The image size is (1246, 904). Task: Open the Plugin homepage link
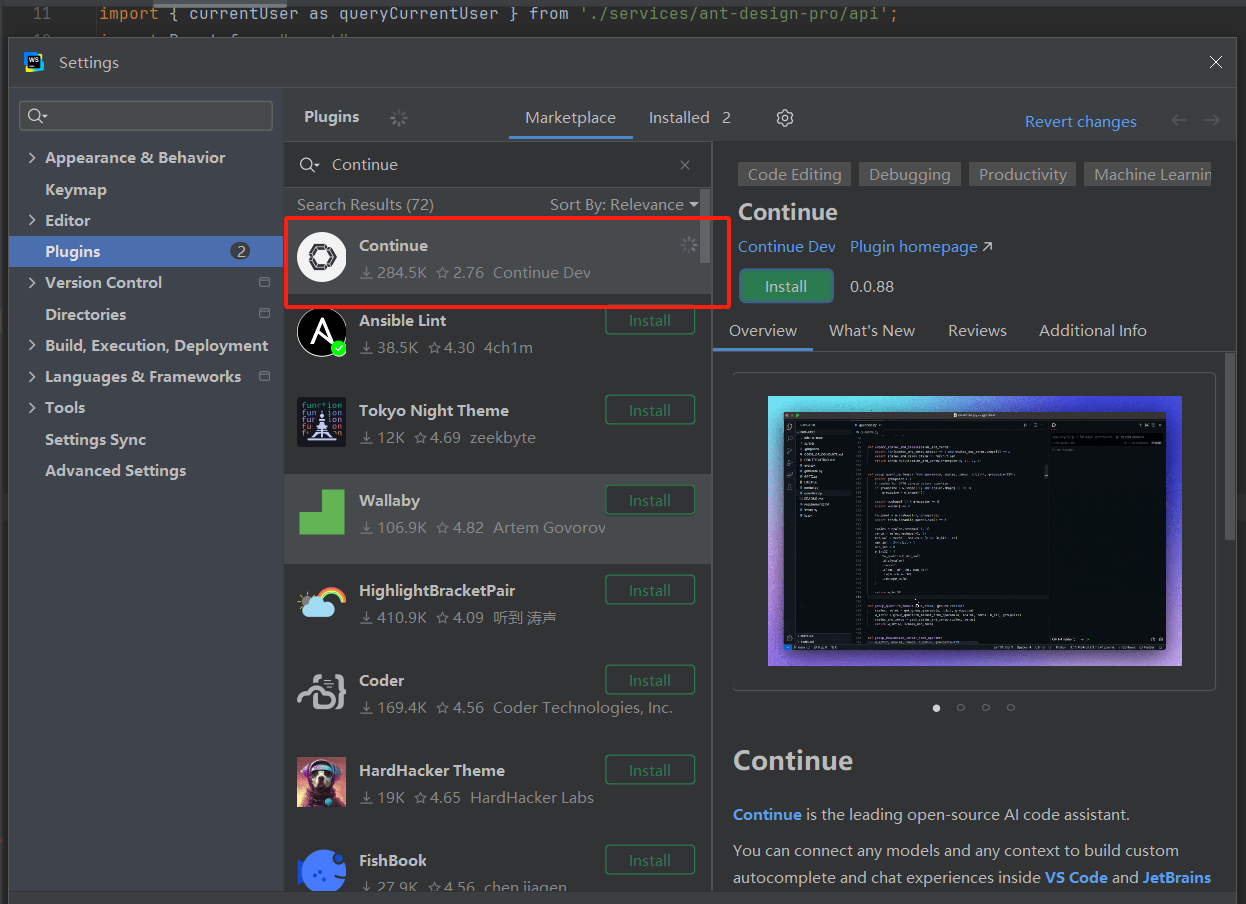click(921, 247)
